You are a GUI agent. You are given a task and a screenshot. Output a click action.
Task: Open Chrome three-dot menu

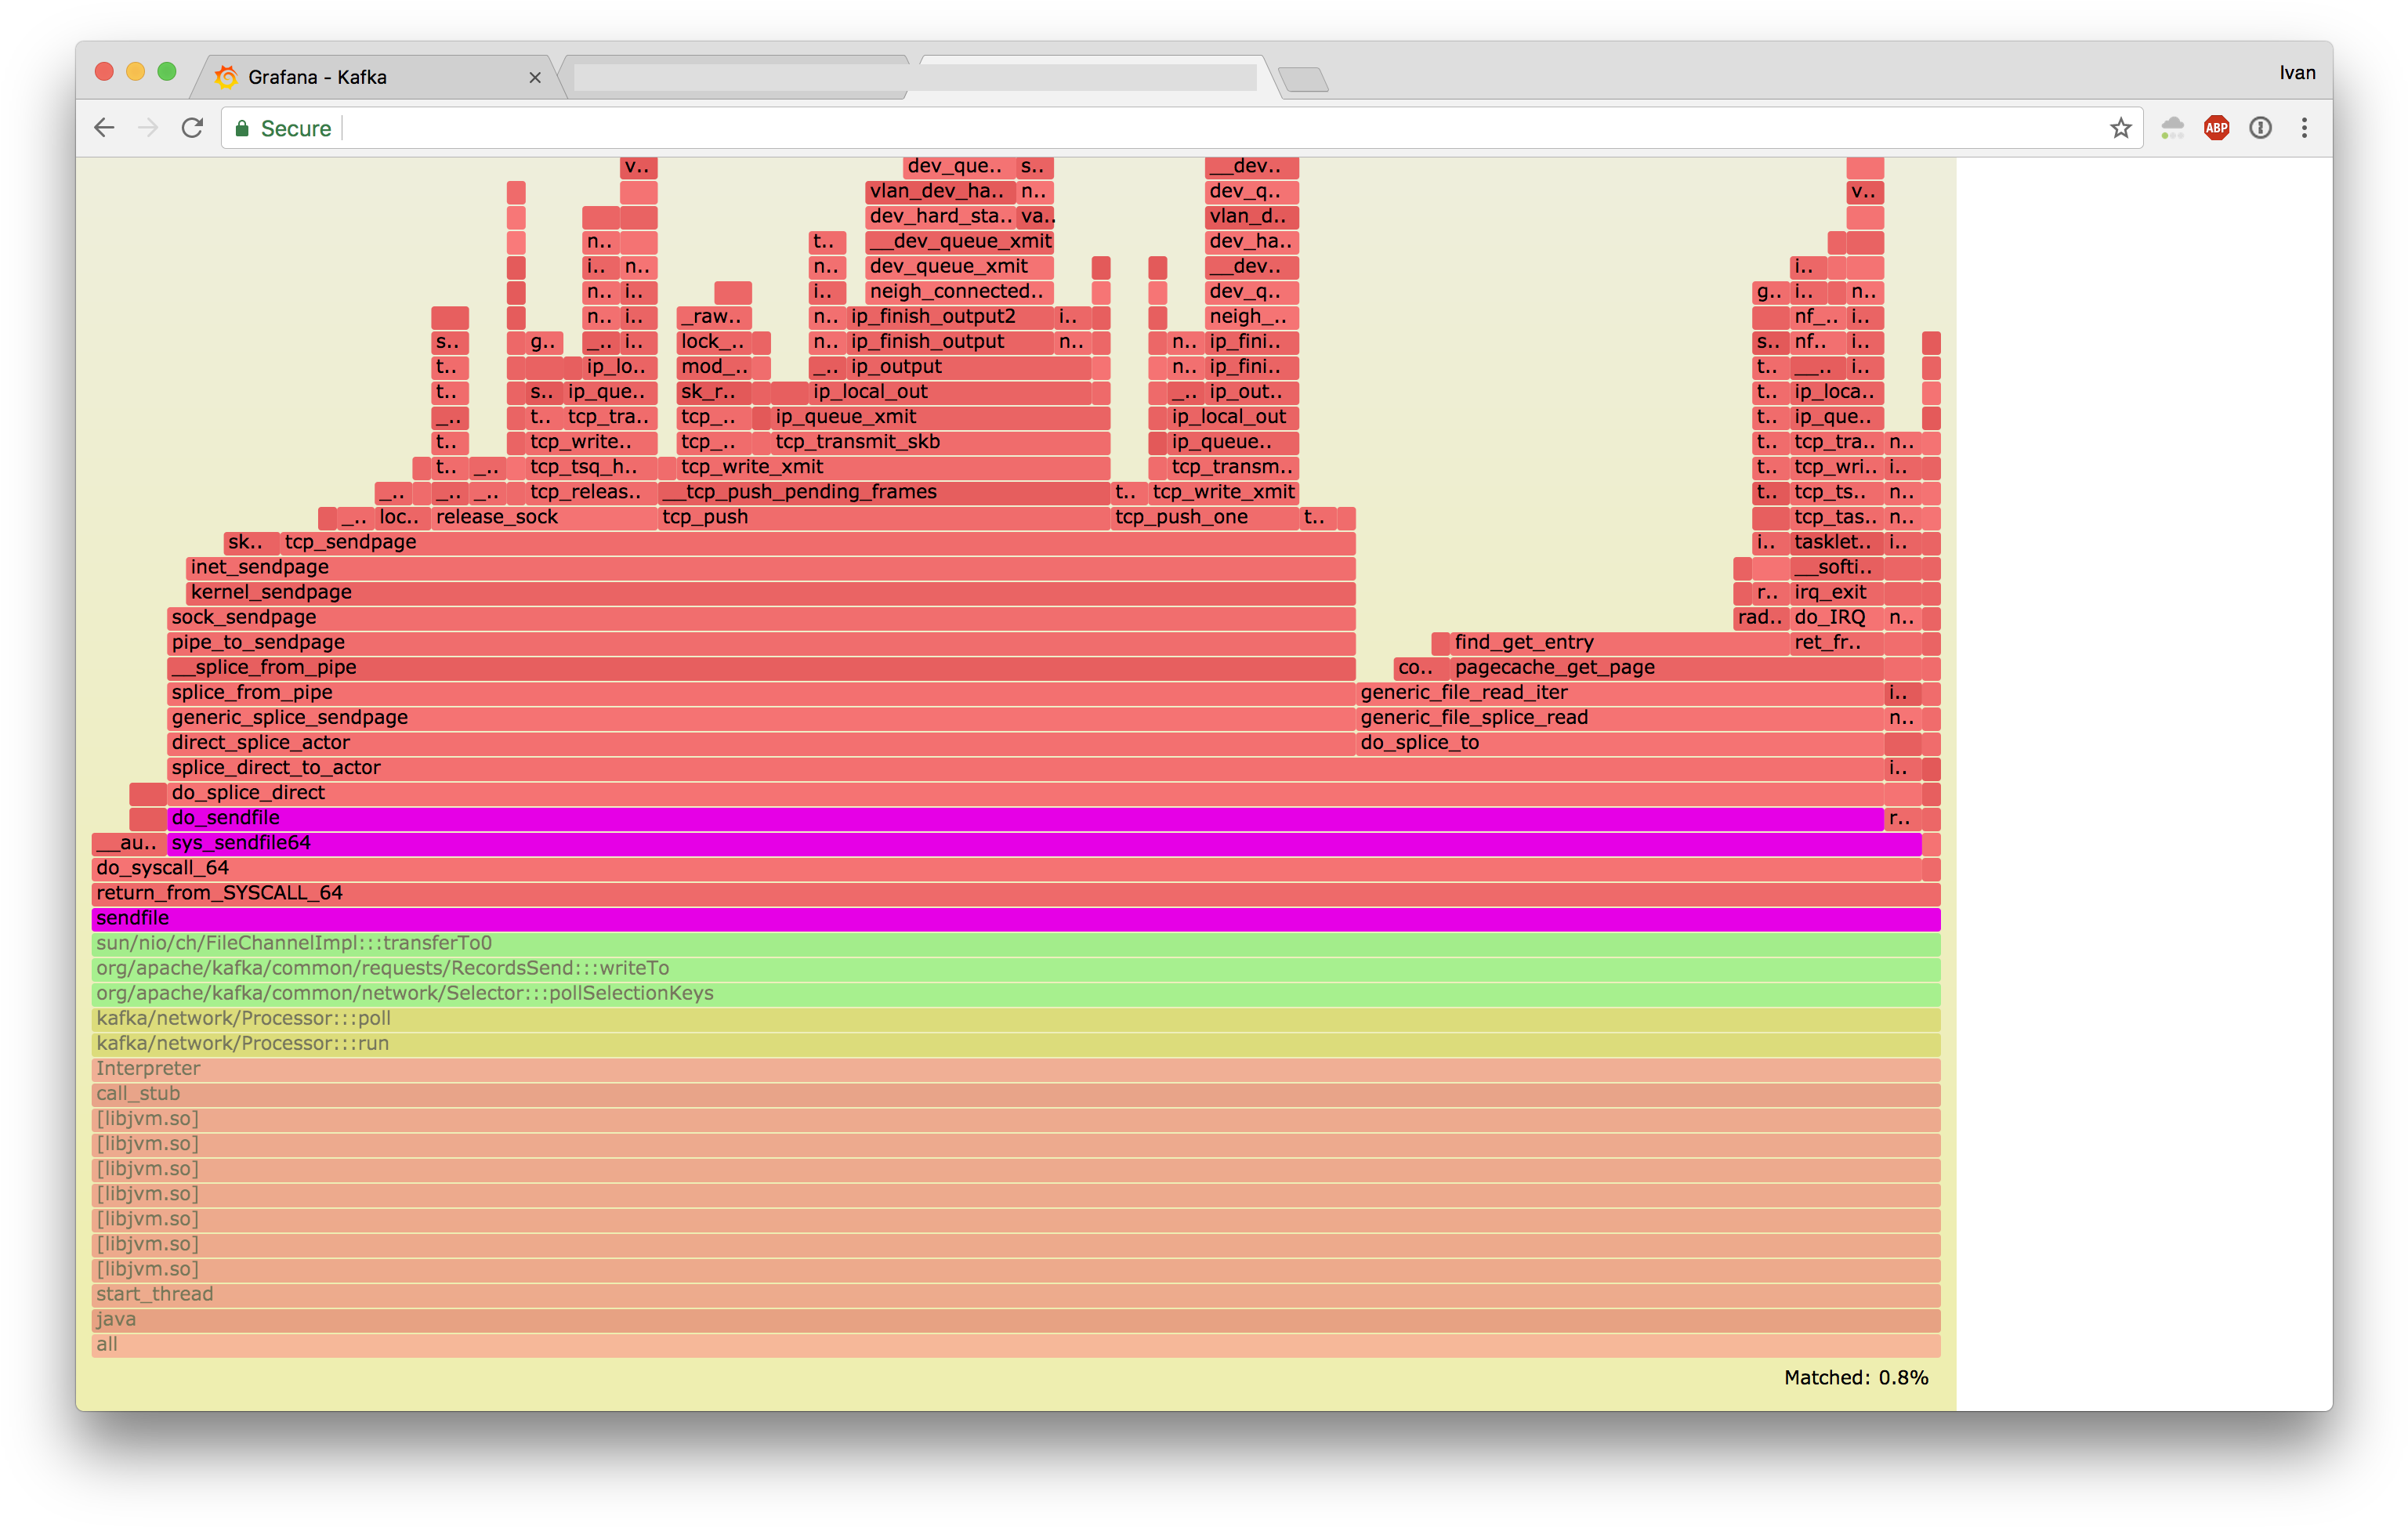2304,128
